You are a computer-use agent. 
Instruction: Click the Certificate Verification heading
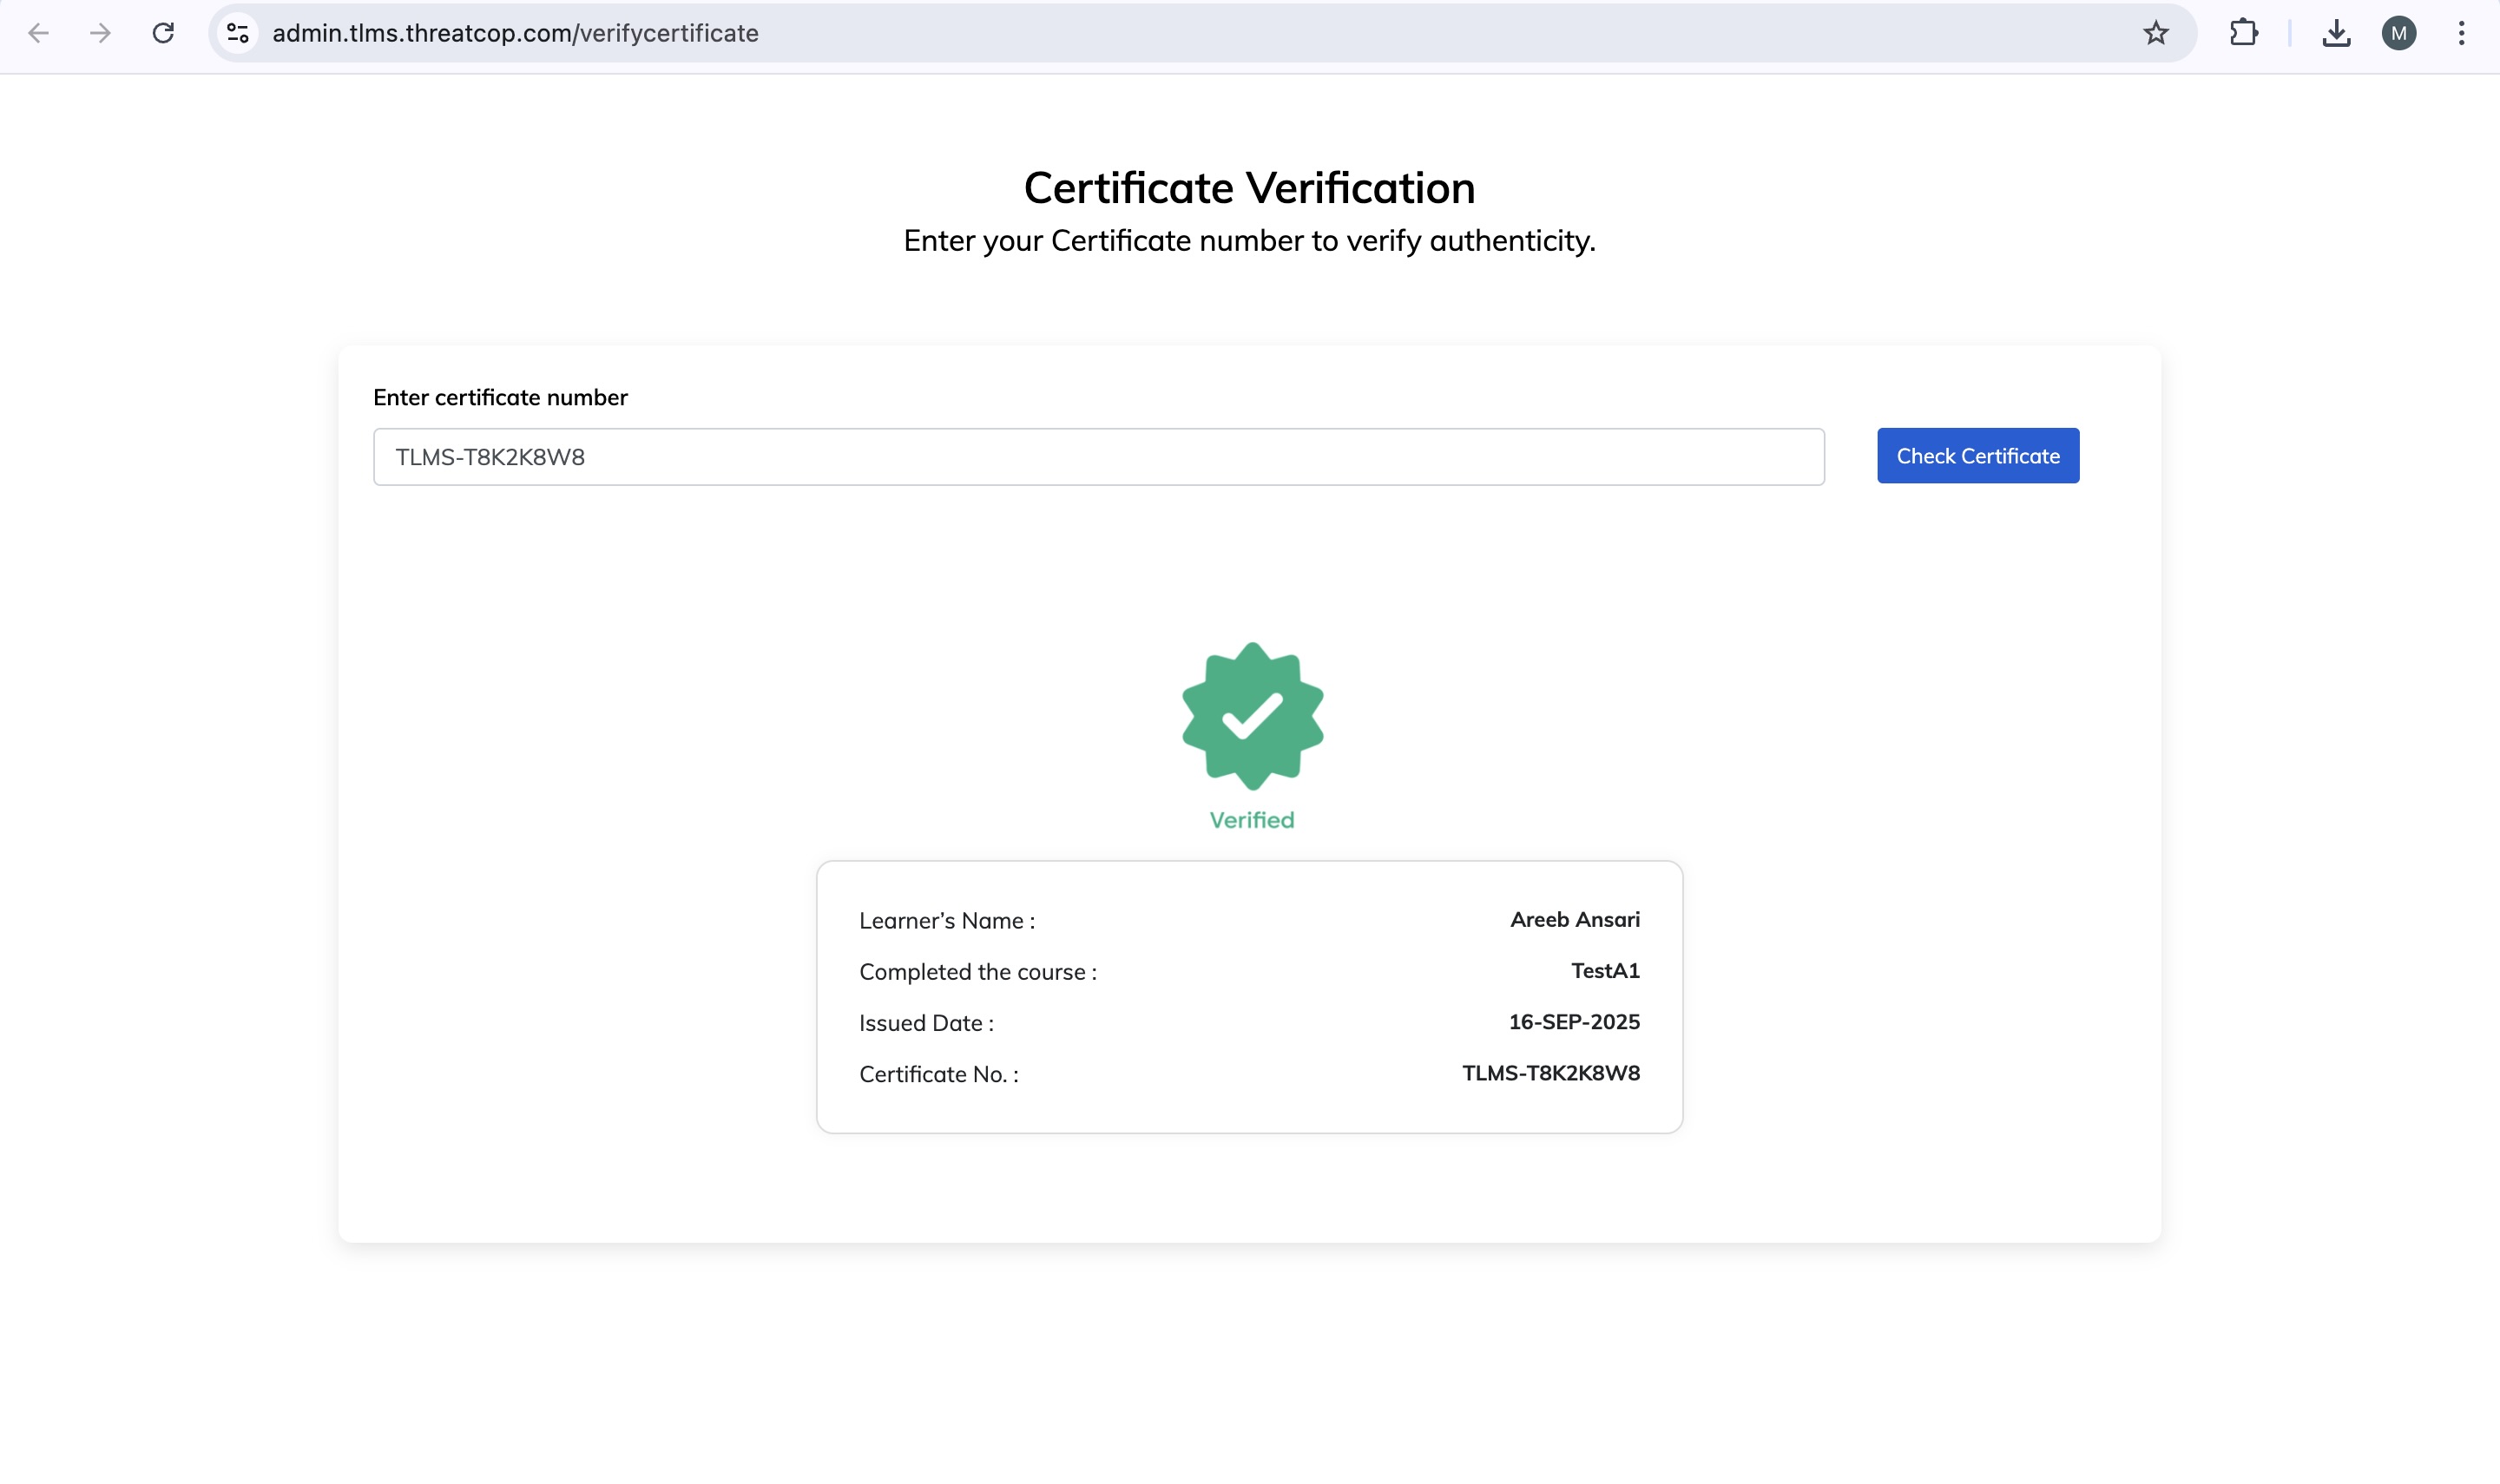coord(1249,188)
